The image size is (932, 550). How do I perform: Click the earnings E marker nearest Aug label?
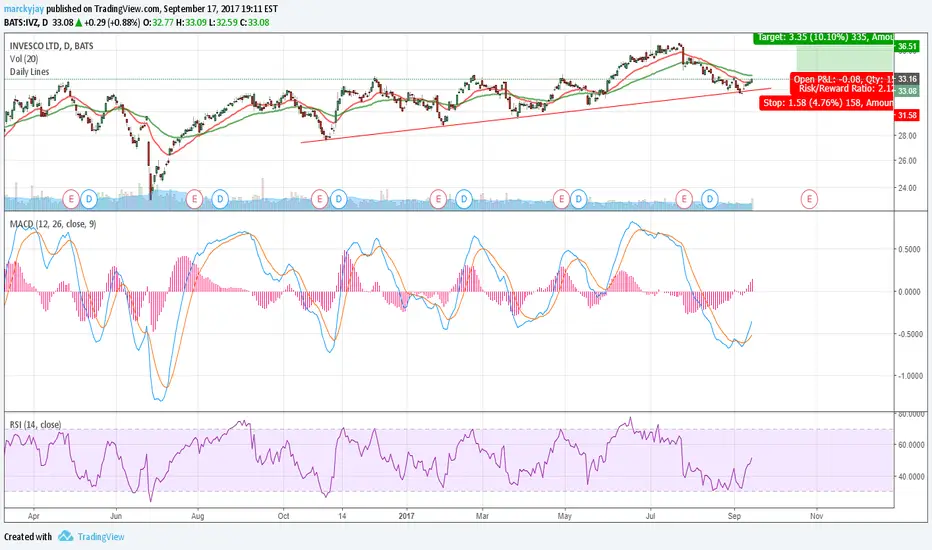pos(194,199)
